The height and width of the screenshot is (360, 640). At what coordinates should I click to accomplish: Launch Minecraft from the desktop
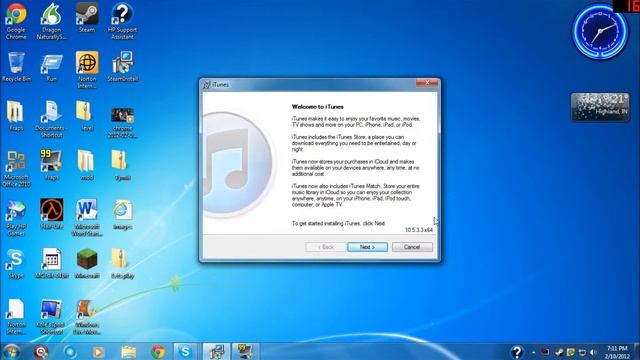[x=87, y=264]
